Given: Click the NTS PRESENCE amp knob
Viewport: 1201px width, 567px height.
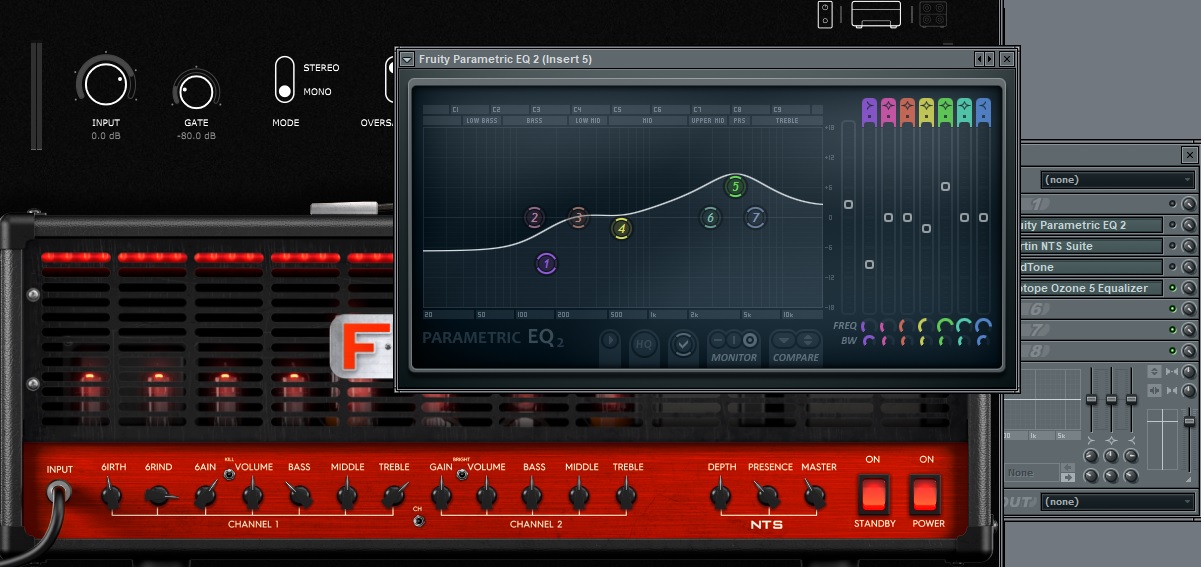Looking at the screenshot, I should coord(767,494).
